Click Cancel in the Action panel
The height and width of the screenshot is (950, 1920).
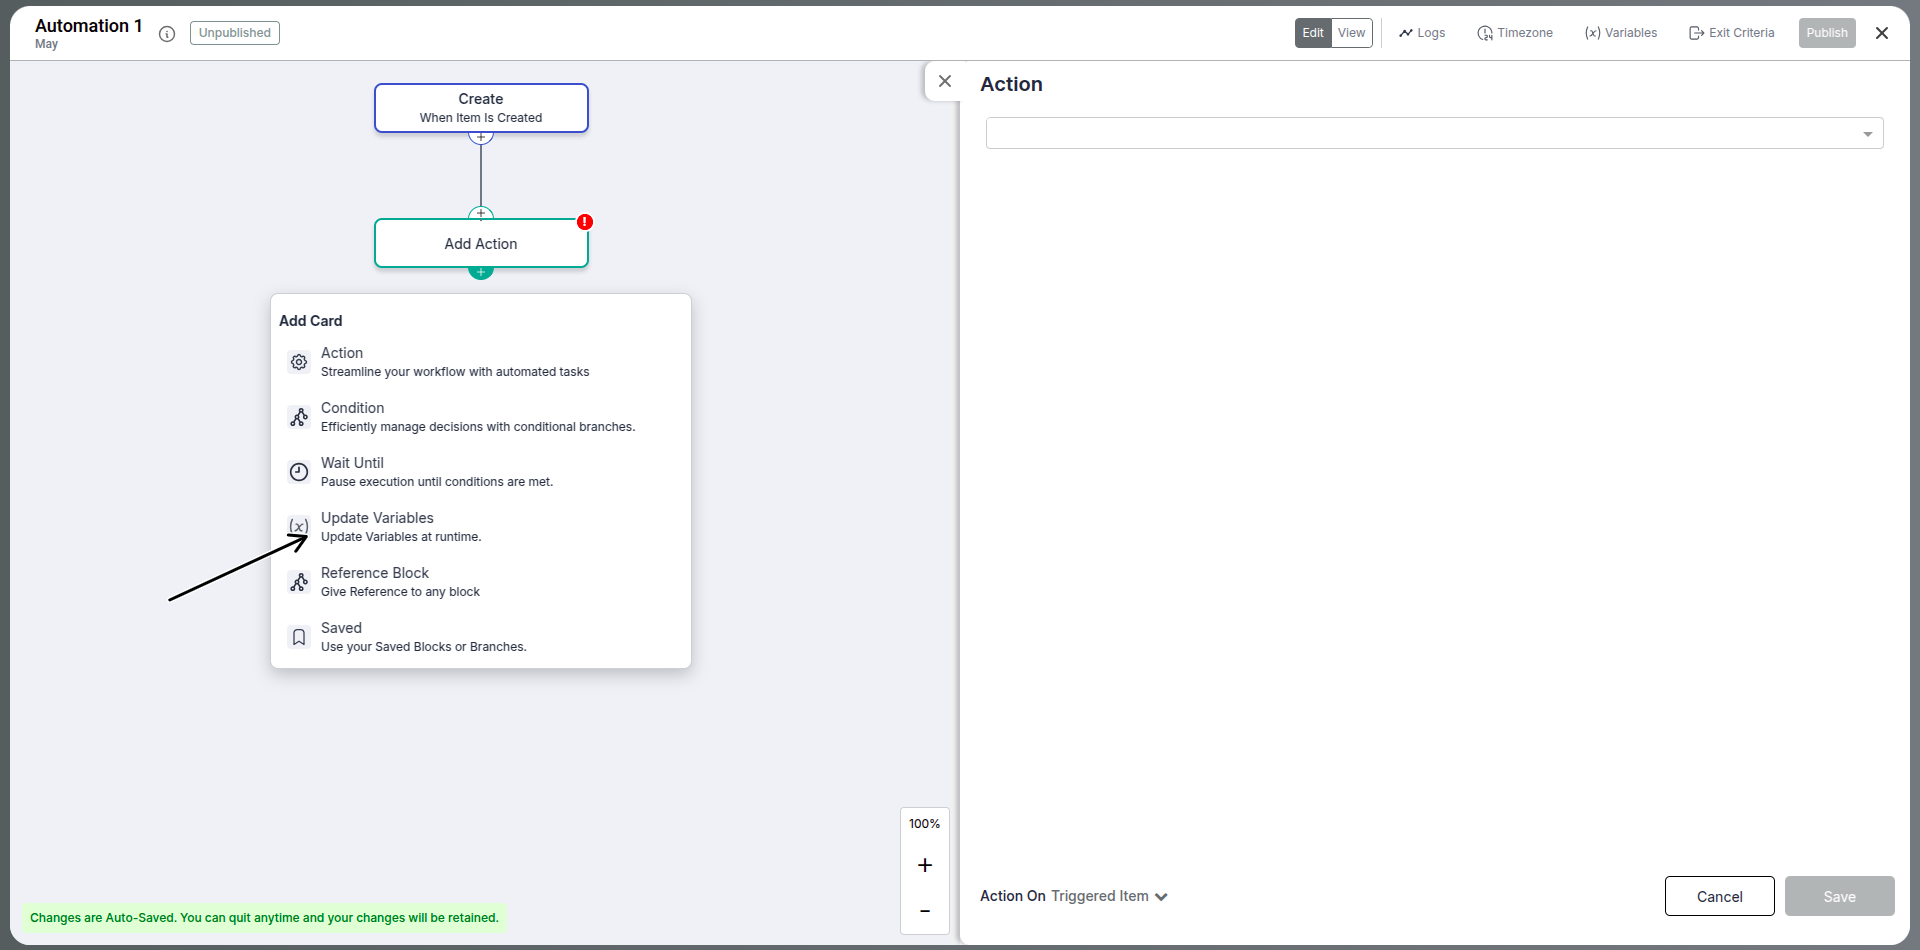pos(1720,896)
